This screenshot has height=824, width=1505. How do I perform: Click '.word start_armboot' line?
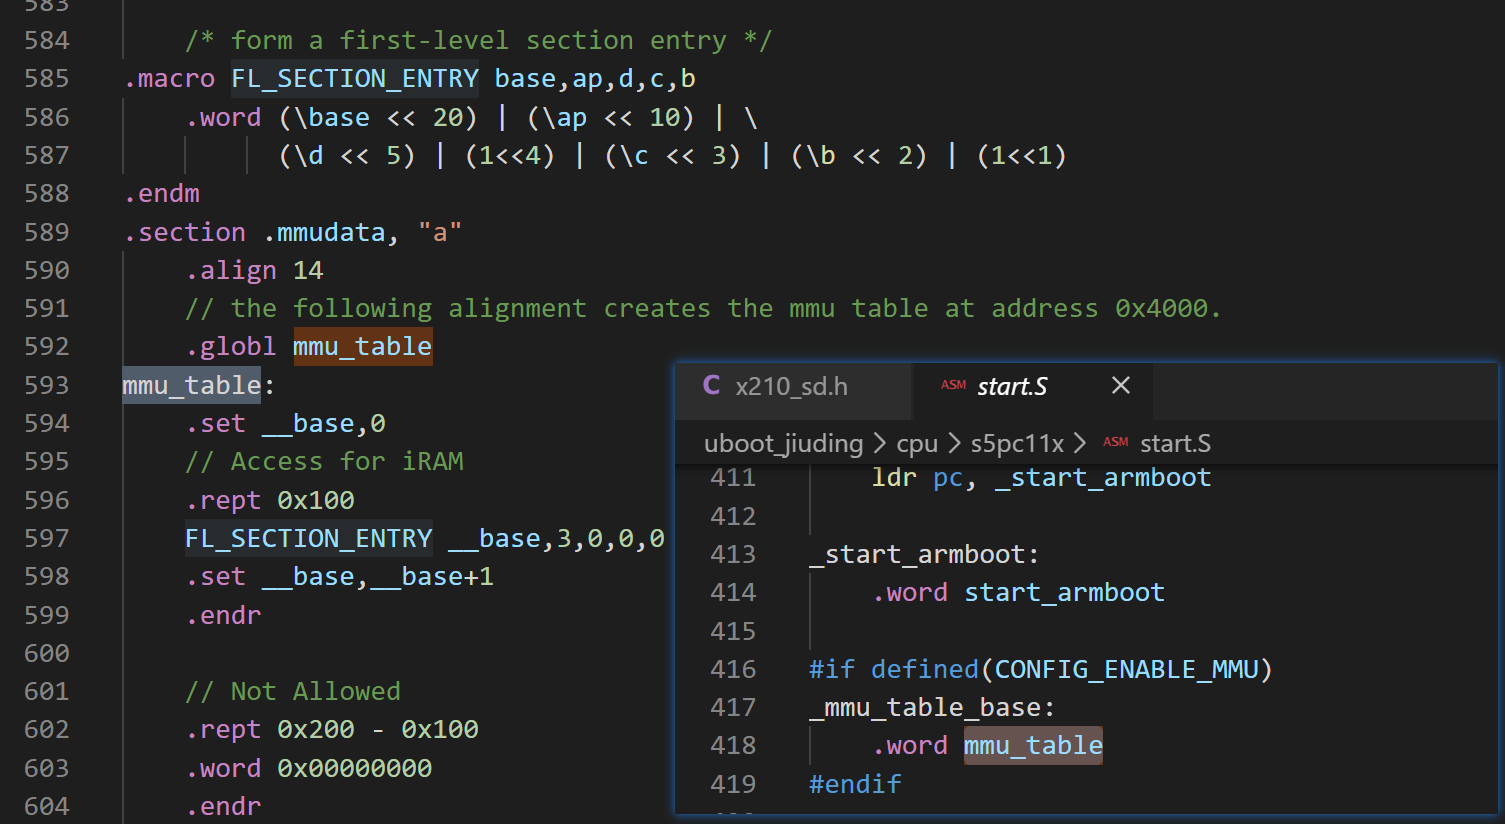tap(1018, 592)
